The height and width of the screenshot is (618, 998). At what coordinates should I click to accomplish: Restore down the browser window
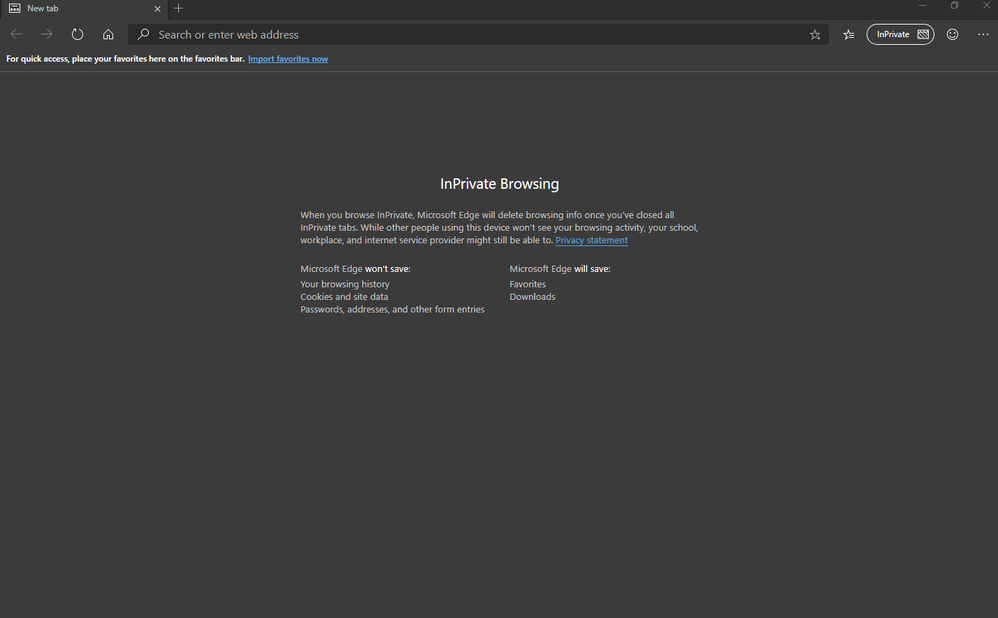[954, 6]
